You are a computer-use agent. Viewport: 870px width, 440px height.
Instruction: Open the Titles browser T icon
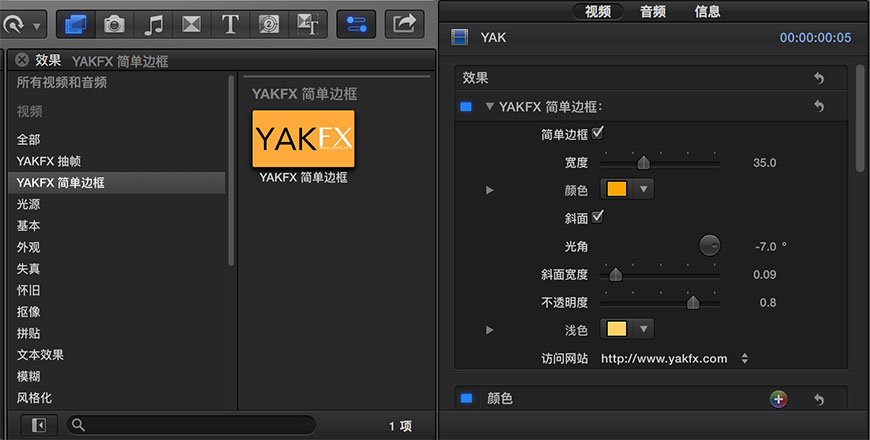(x=230, y=24)
